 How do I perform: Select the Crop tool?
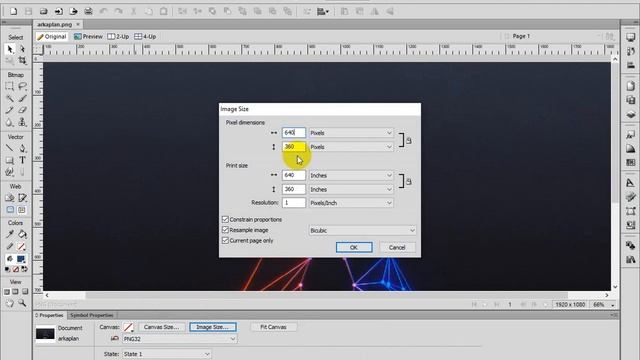pos(22,61)
